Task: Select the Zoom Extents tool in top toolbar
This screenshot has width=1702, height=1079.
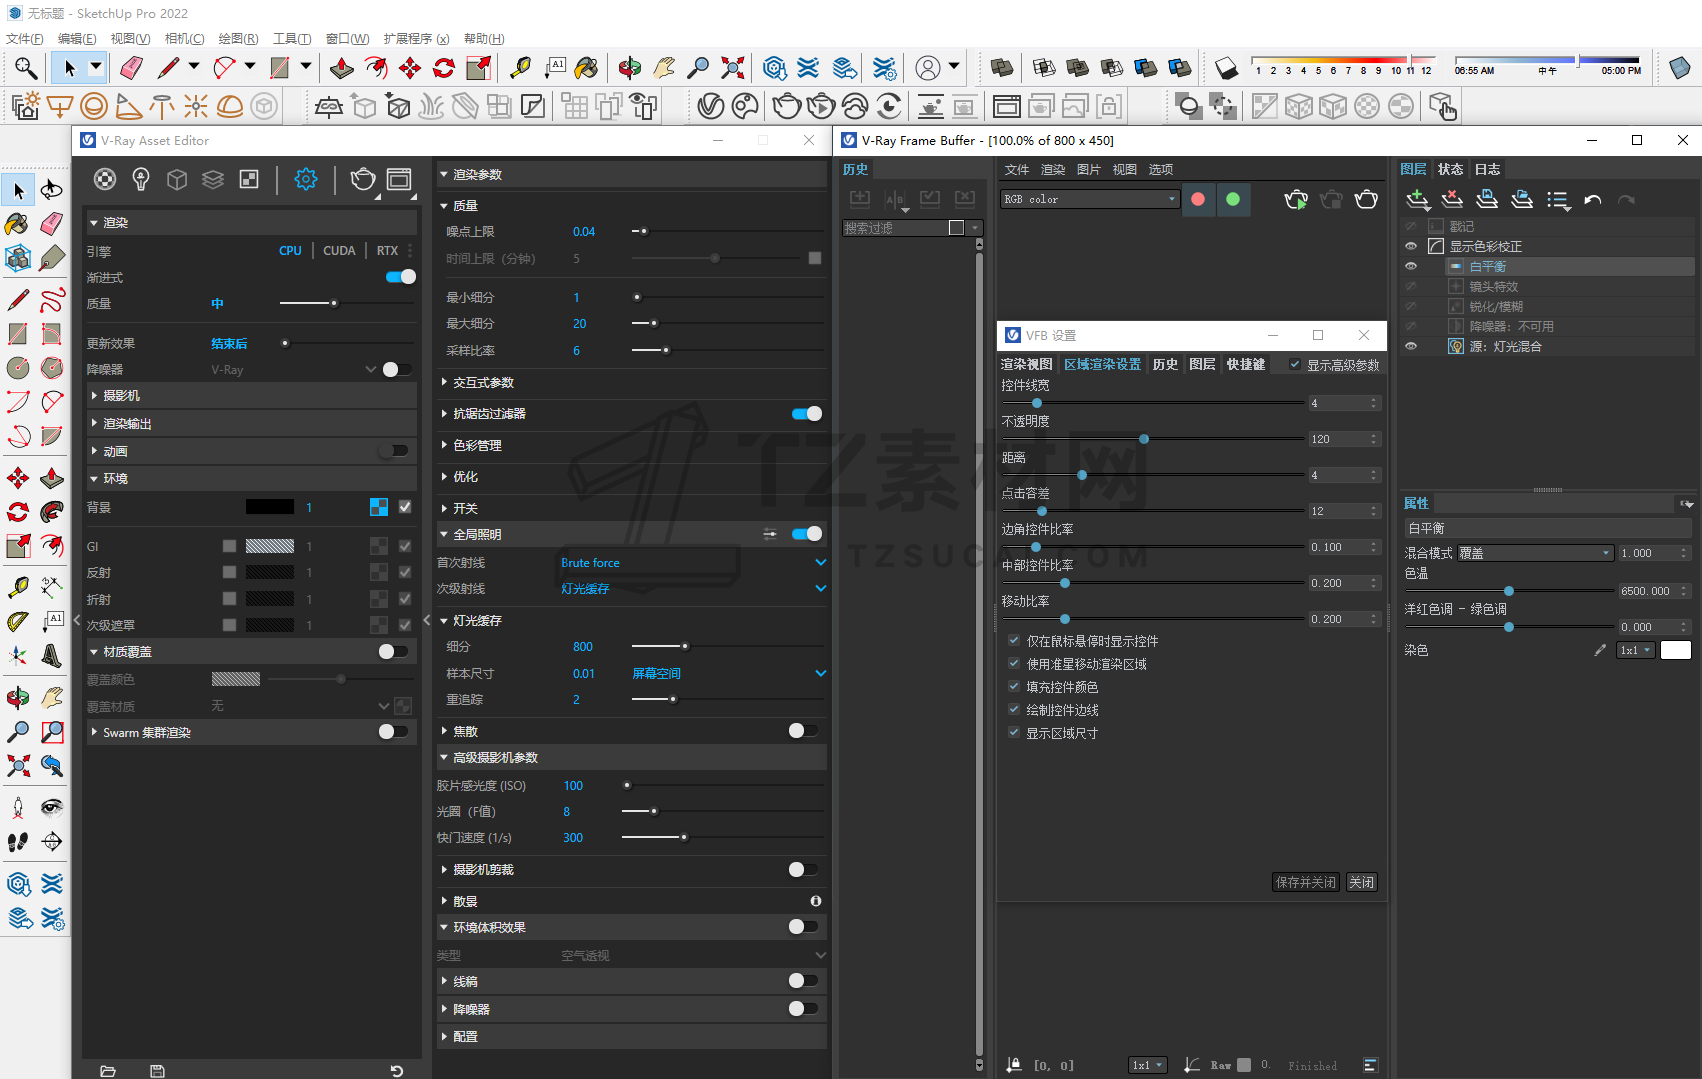Action: (733, 68)
